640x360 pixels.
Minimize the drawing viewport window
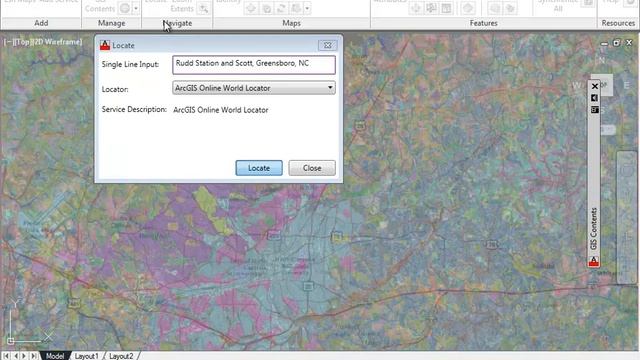604,43
